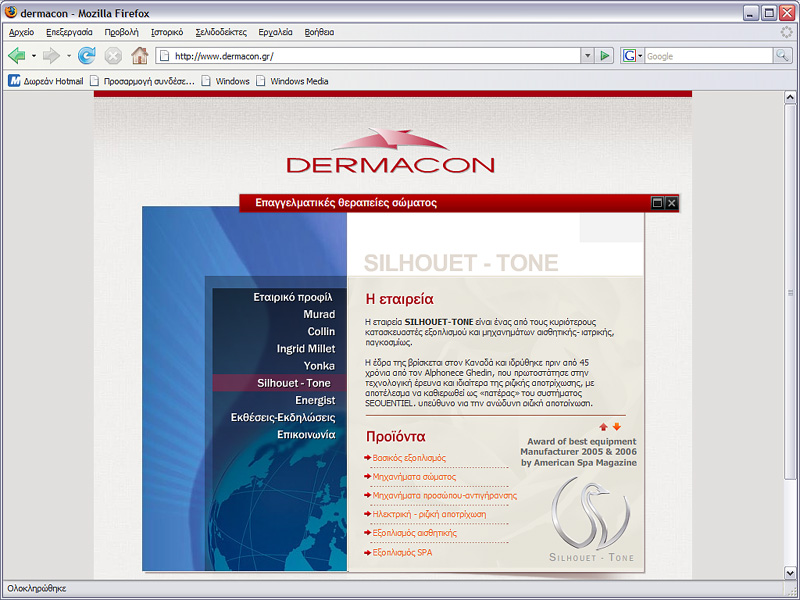The image size is (800, 600).
Task: Open the Forward button history dropdown arrow
Action: (68, 56)
